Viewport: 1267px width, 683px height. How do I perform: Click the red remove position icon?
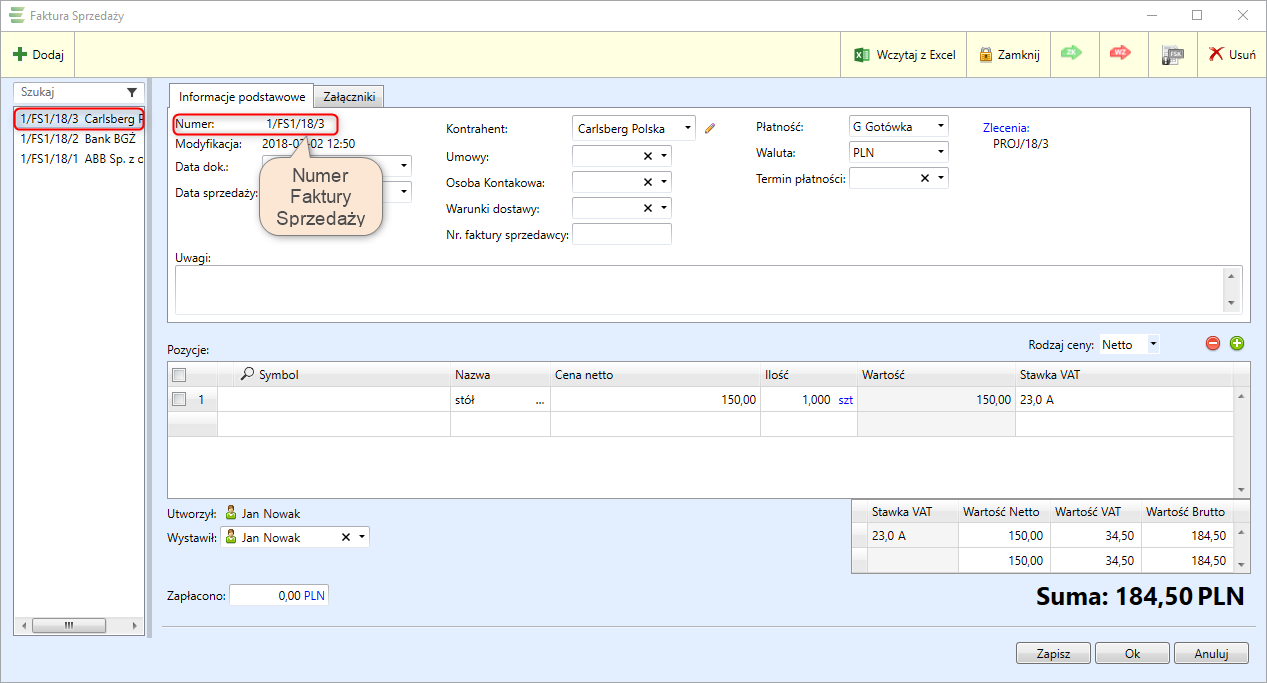[x=1213, y=344]
